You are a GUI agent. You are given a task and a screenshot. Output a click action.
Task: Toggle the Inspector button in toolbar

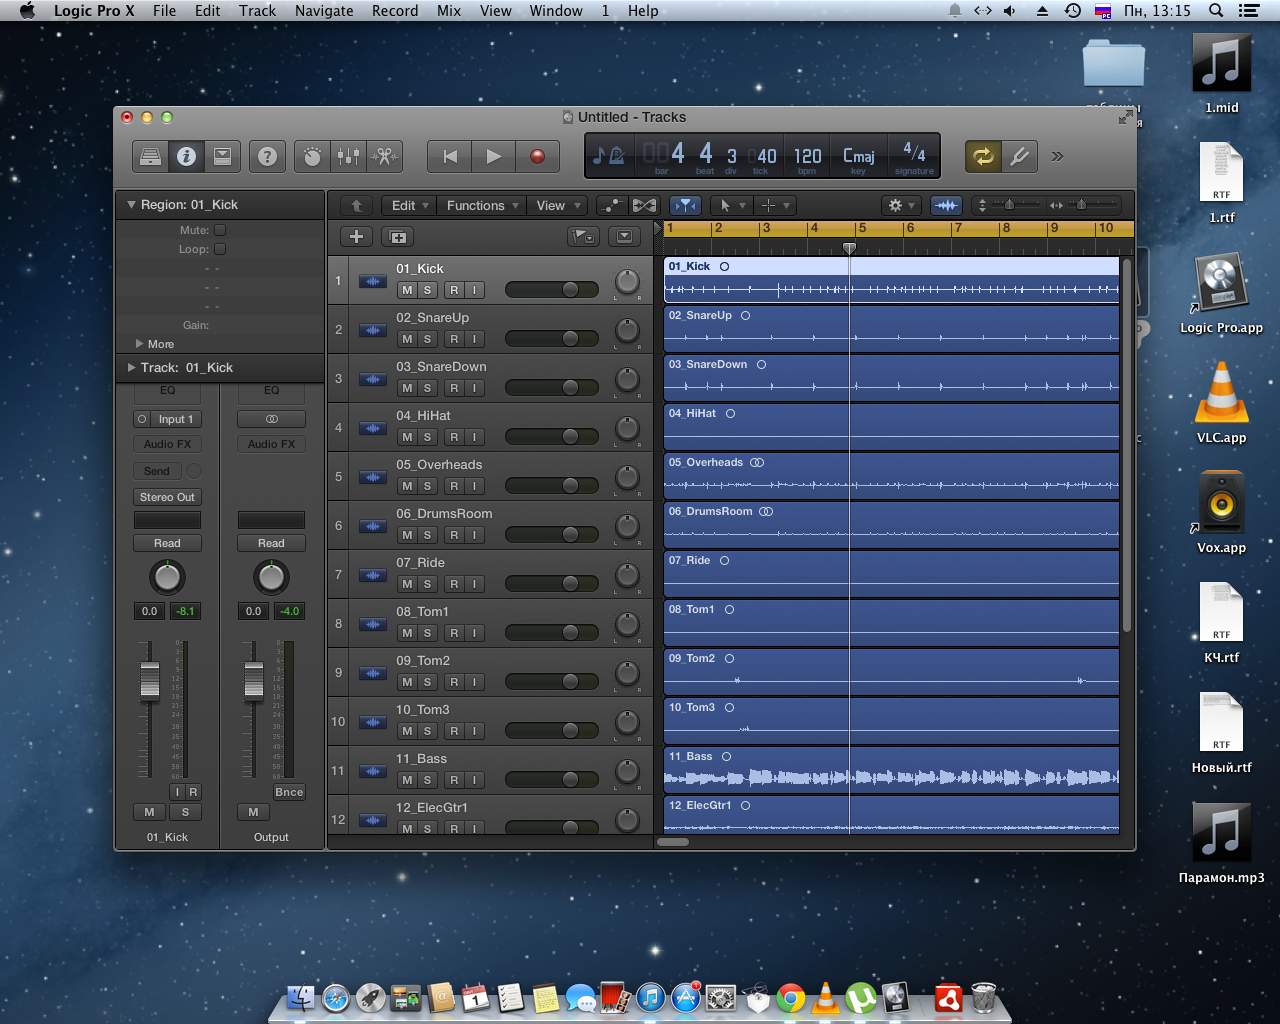click(186, 156)
